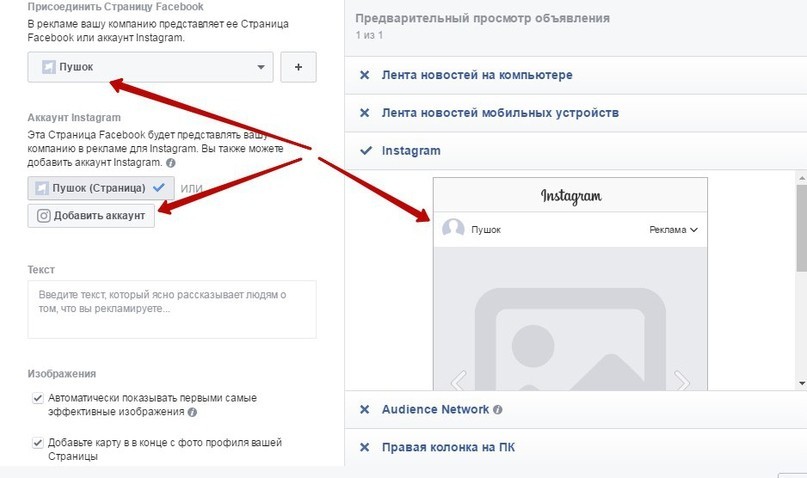
Task: Click X icon beside Правая колонка на ПК
Action: click(x=364, y=448)
